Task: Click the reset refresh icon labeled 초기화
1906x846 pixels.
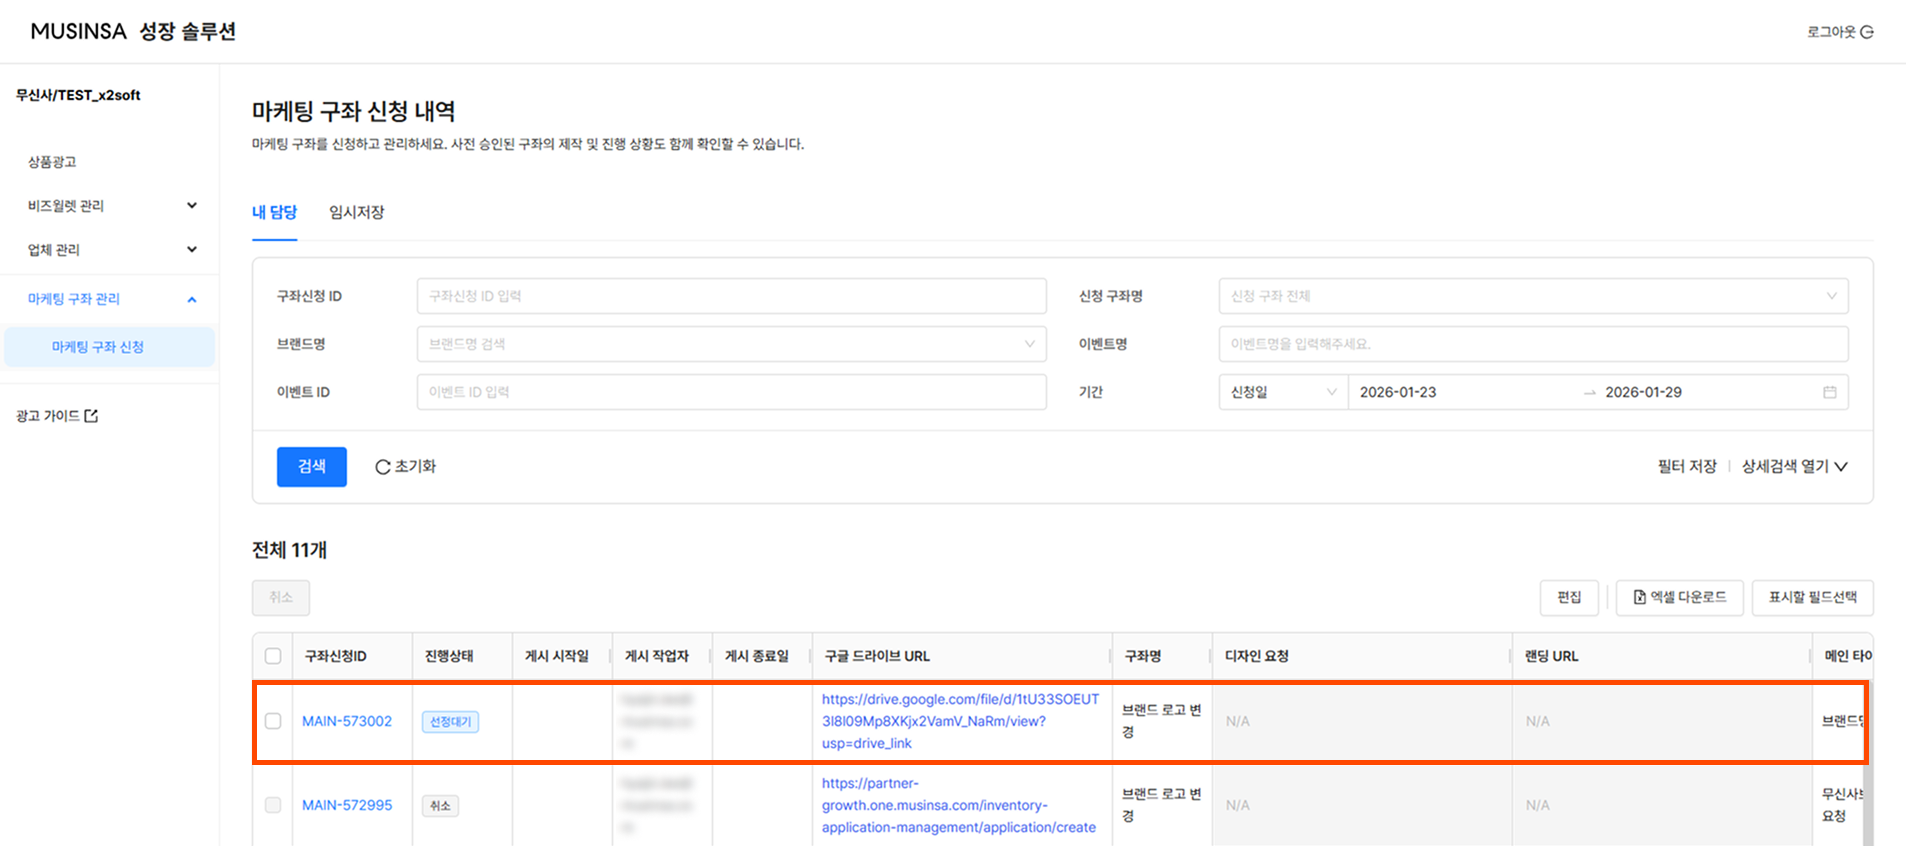Action: pos(382,467)
